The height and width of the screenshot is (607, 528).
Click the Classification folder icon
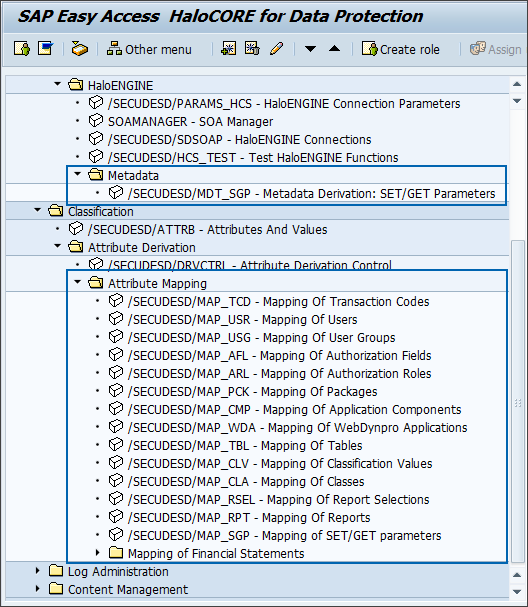pos(55,211)
